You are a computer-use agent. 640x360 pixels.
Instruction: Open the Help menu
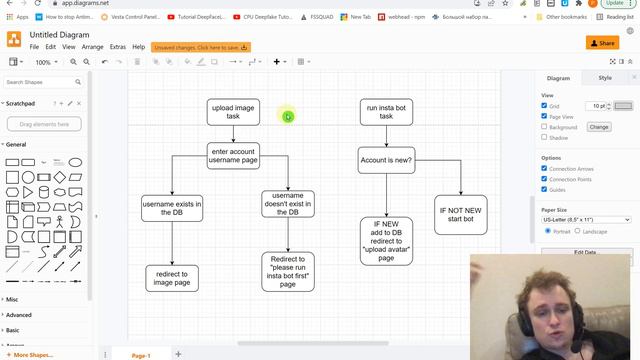(x=139, y=47)
